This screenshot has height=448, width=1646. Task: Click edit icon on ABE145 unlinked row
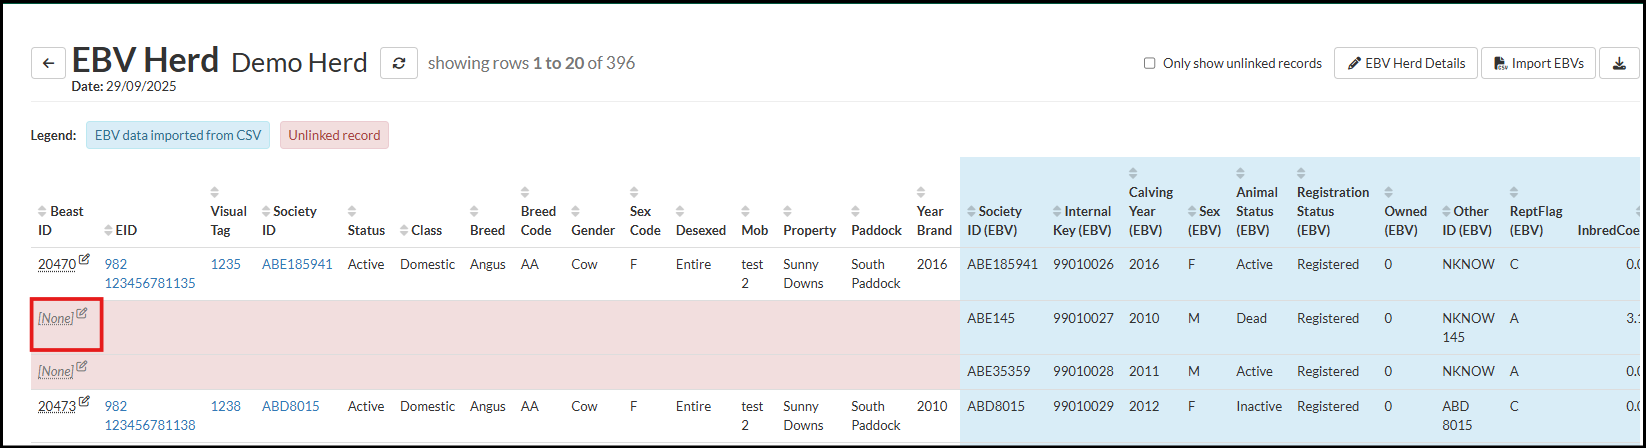coord(82,314)
